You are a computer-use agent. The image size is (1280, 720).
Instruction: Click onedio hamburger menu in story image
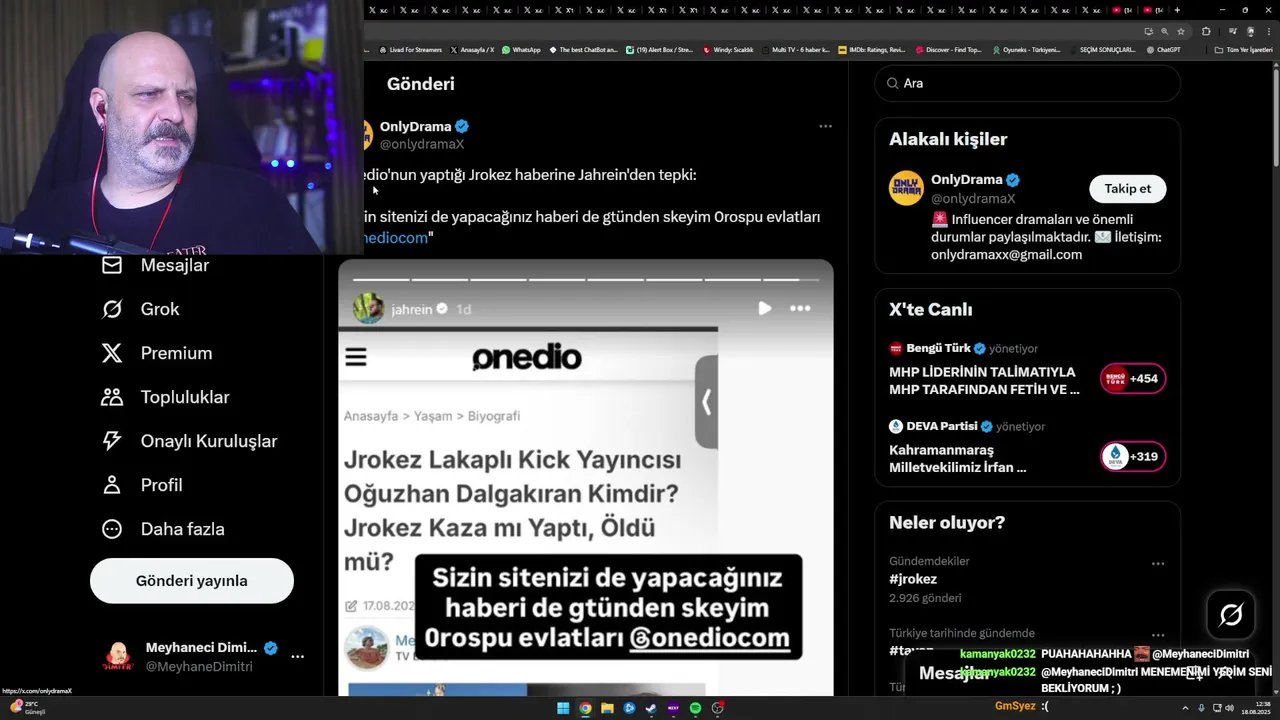[x=356, y=357]
